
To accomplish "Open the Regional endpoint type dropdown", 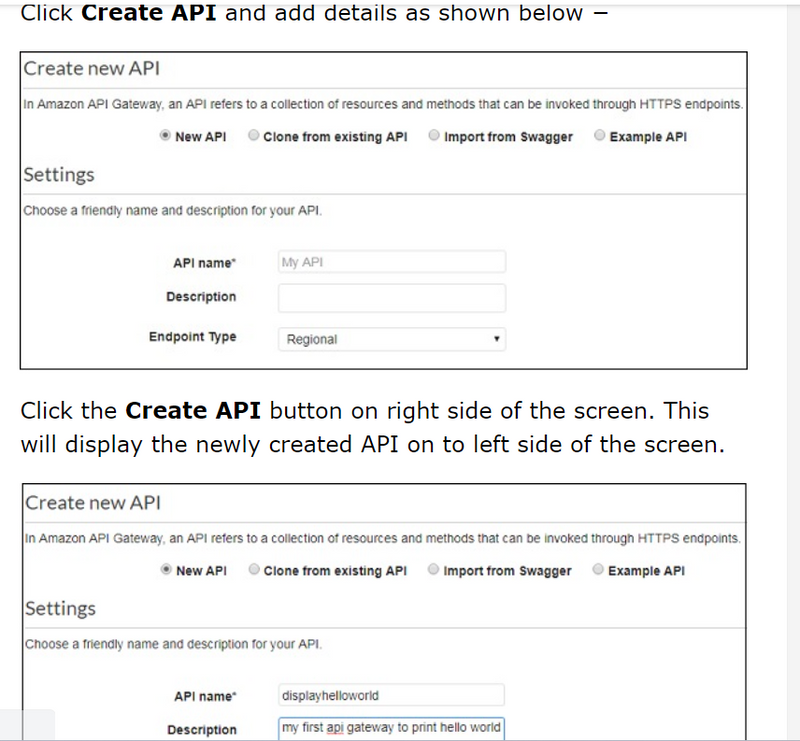I will pos(391,339).
